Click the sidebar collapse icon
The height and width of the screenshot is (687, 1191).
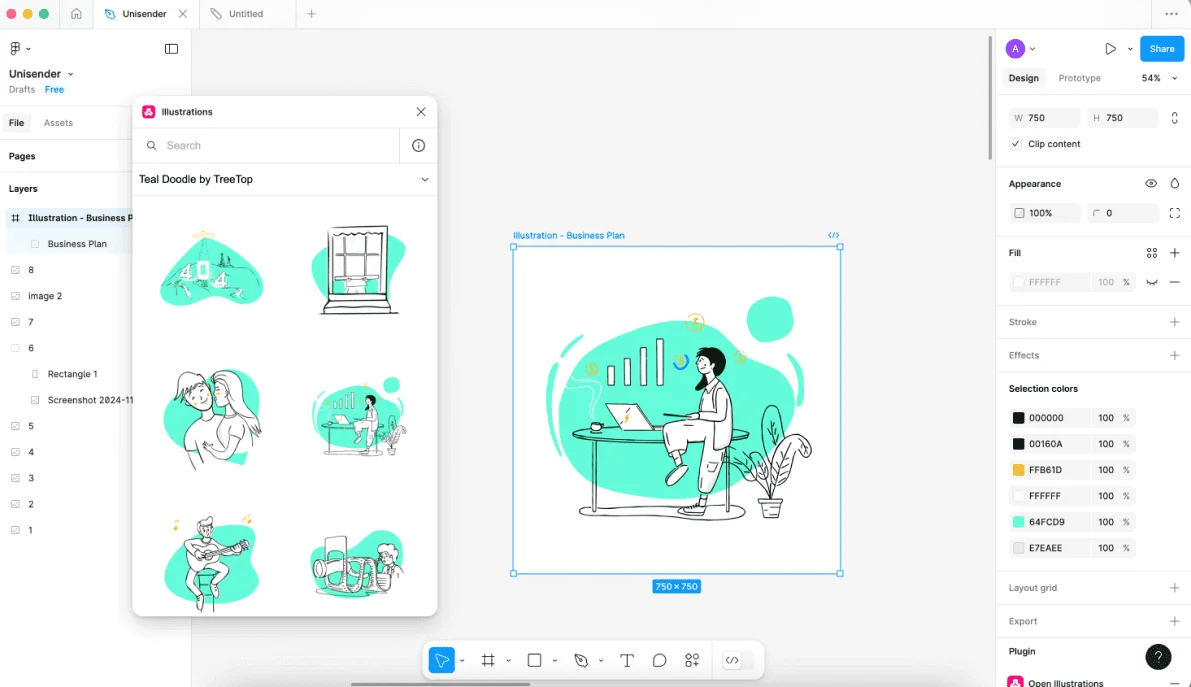171,49
